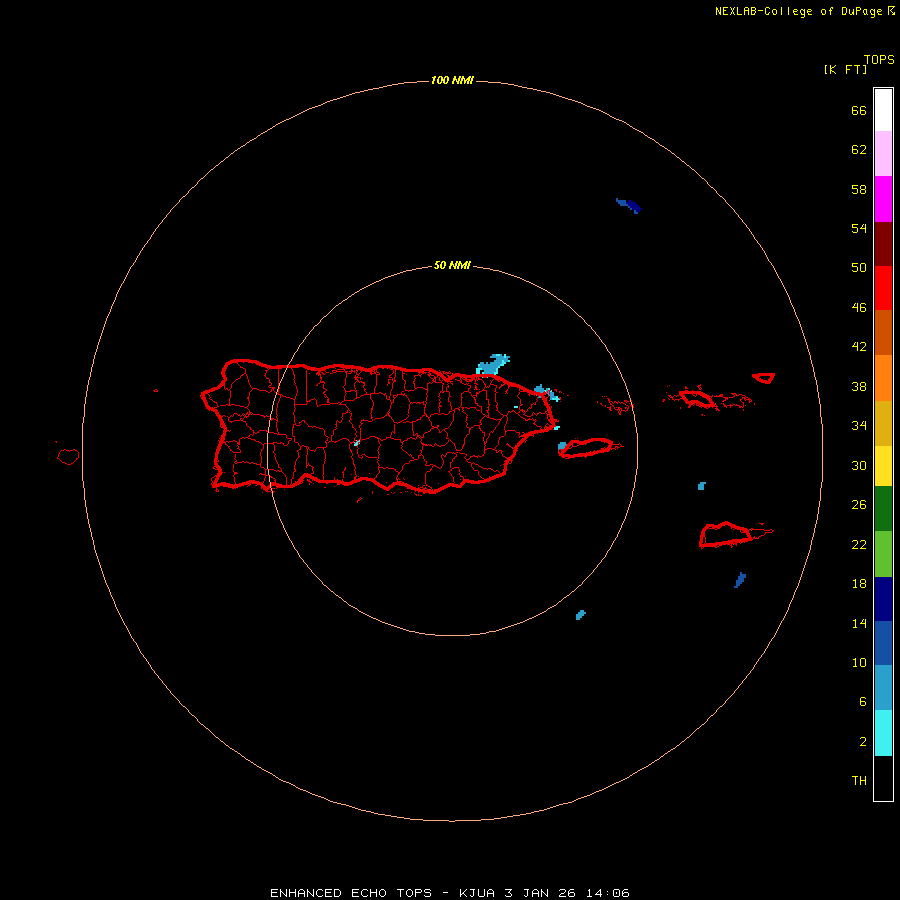The height and width of the screenshot is (900, 900).
Task: Click the Mona Island outline far west
Action: tap(68, 456)
